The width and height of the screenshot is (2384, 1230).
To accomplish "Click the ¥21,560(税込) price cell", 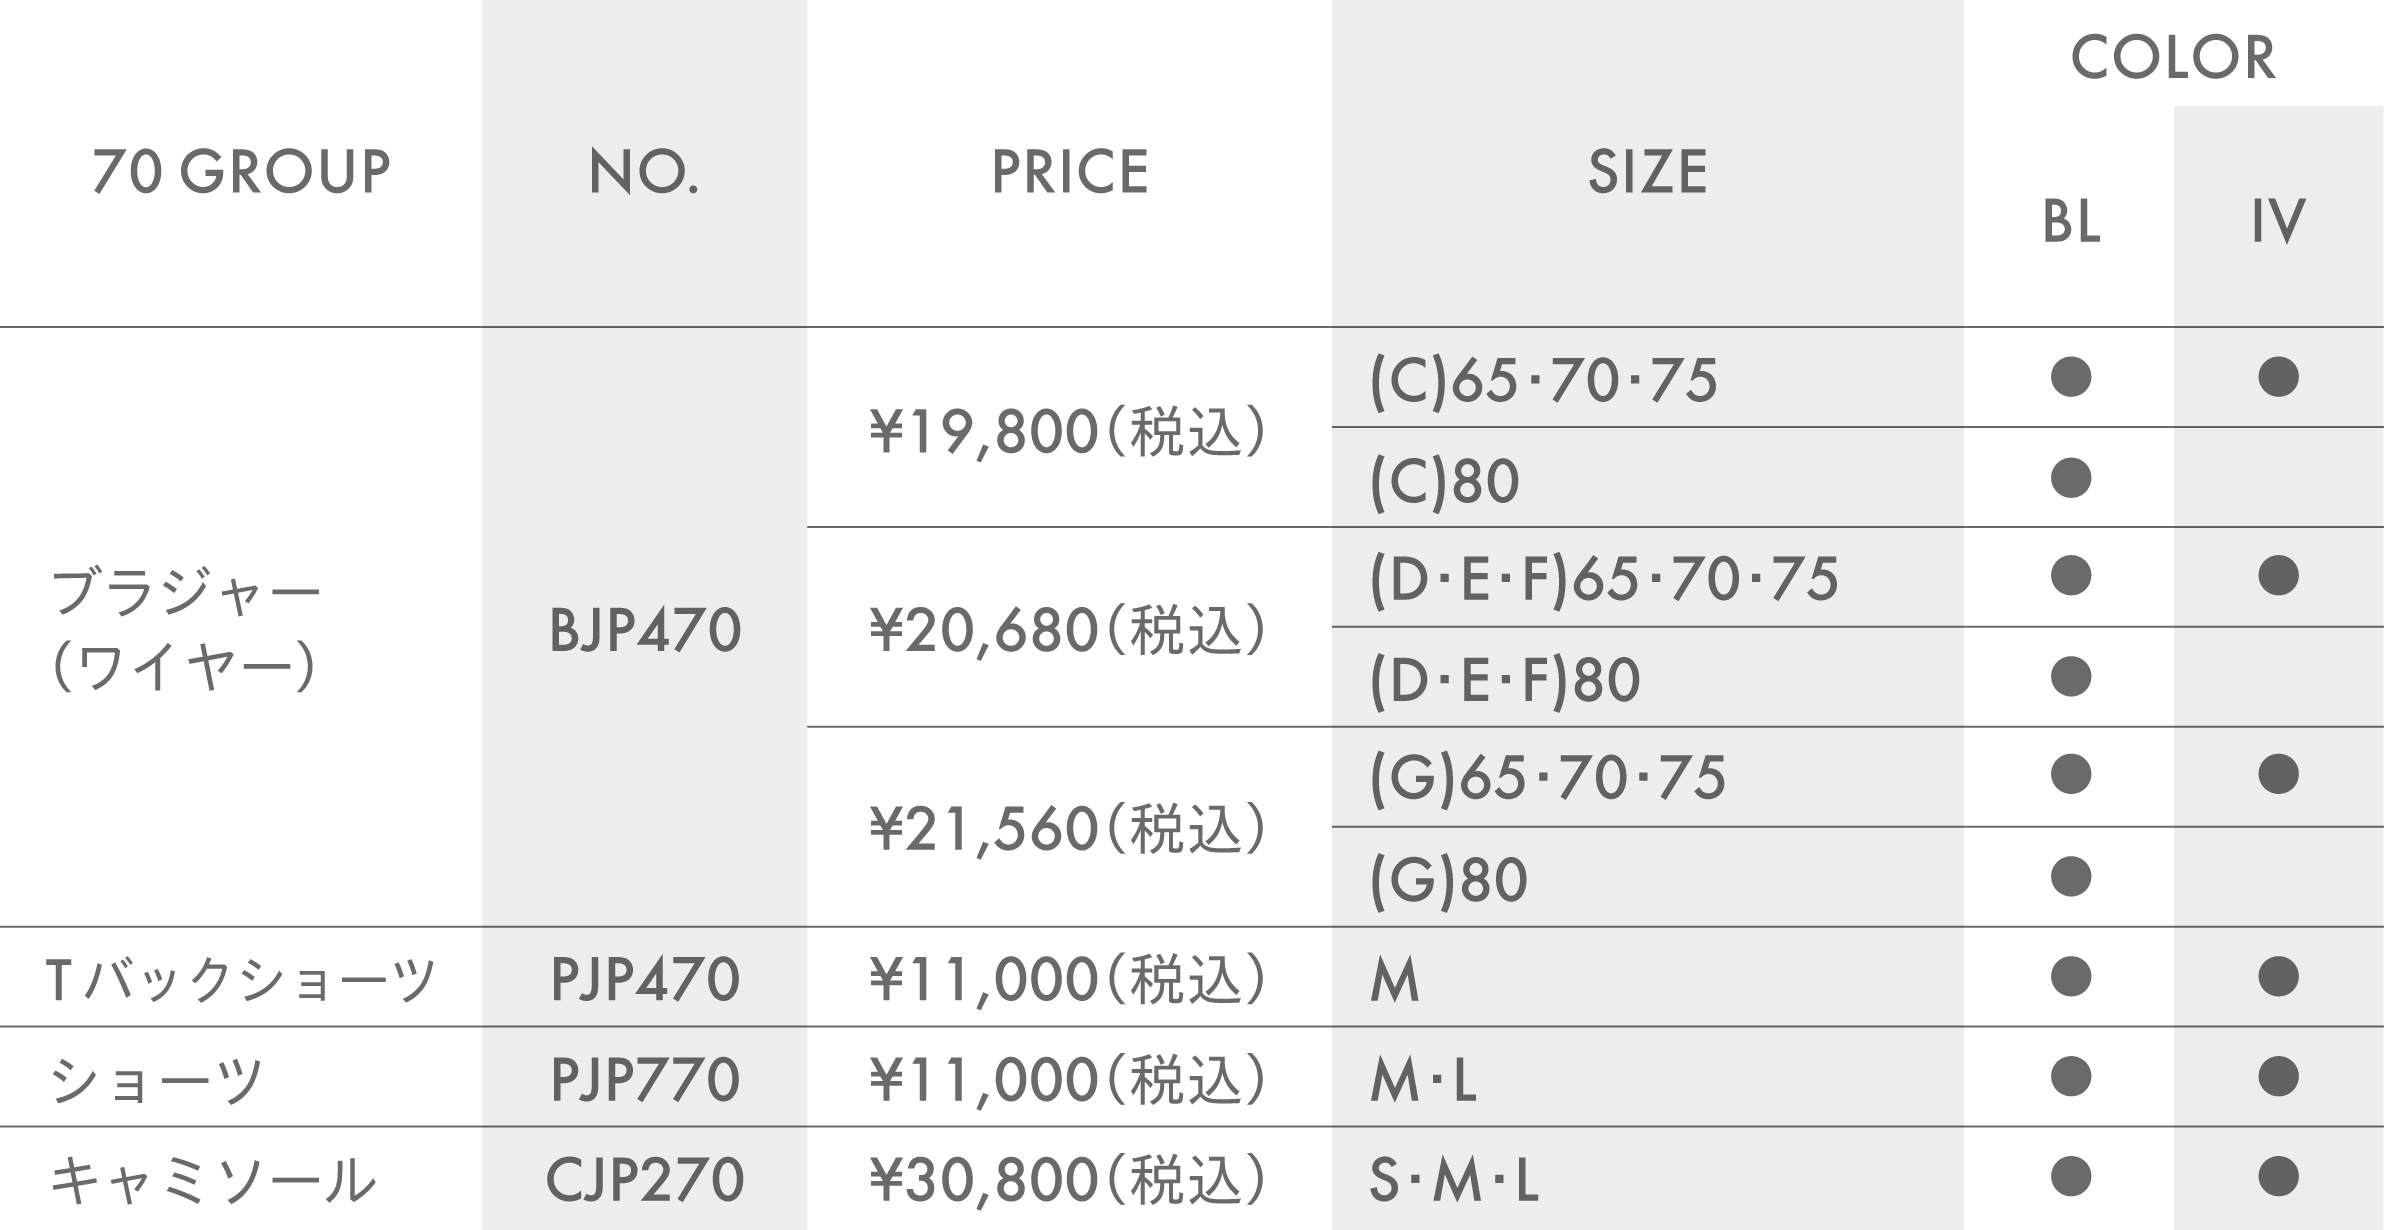I will coord(1069,829).
